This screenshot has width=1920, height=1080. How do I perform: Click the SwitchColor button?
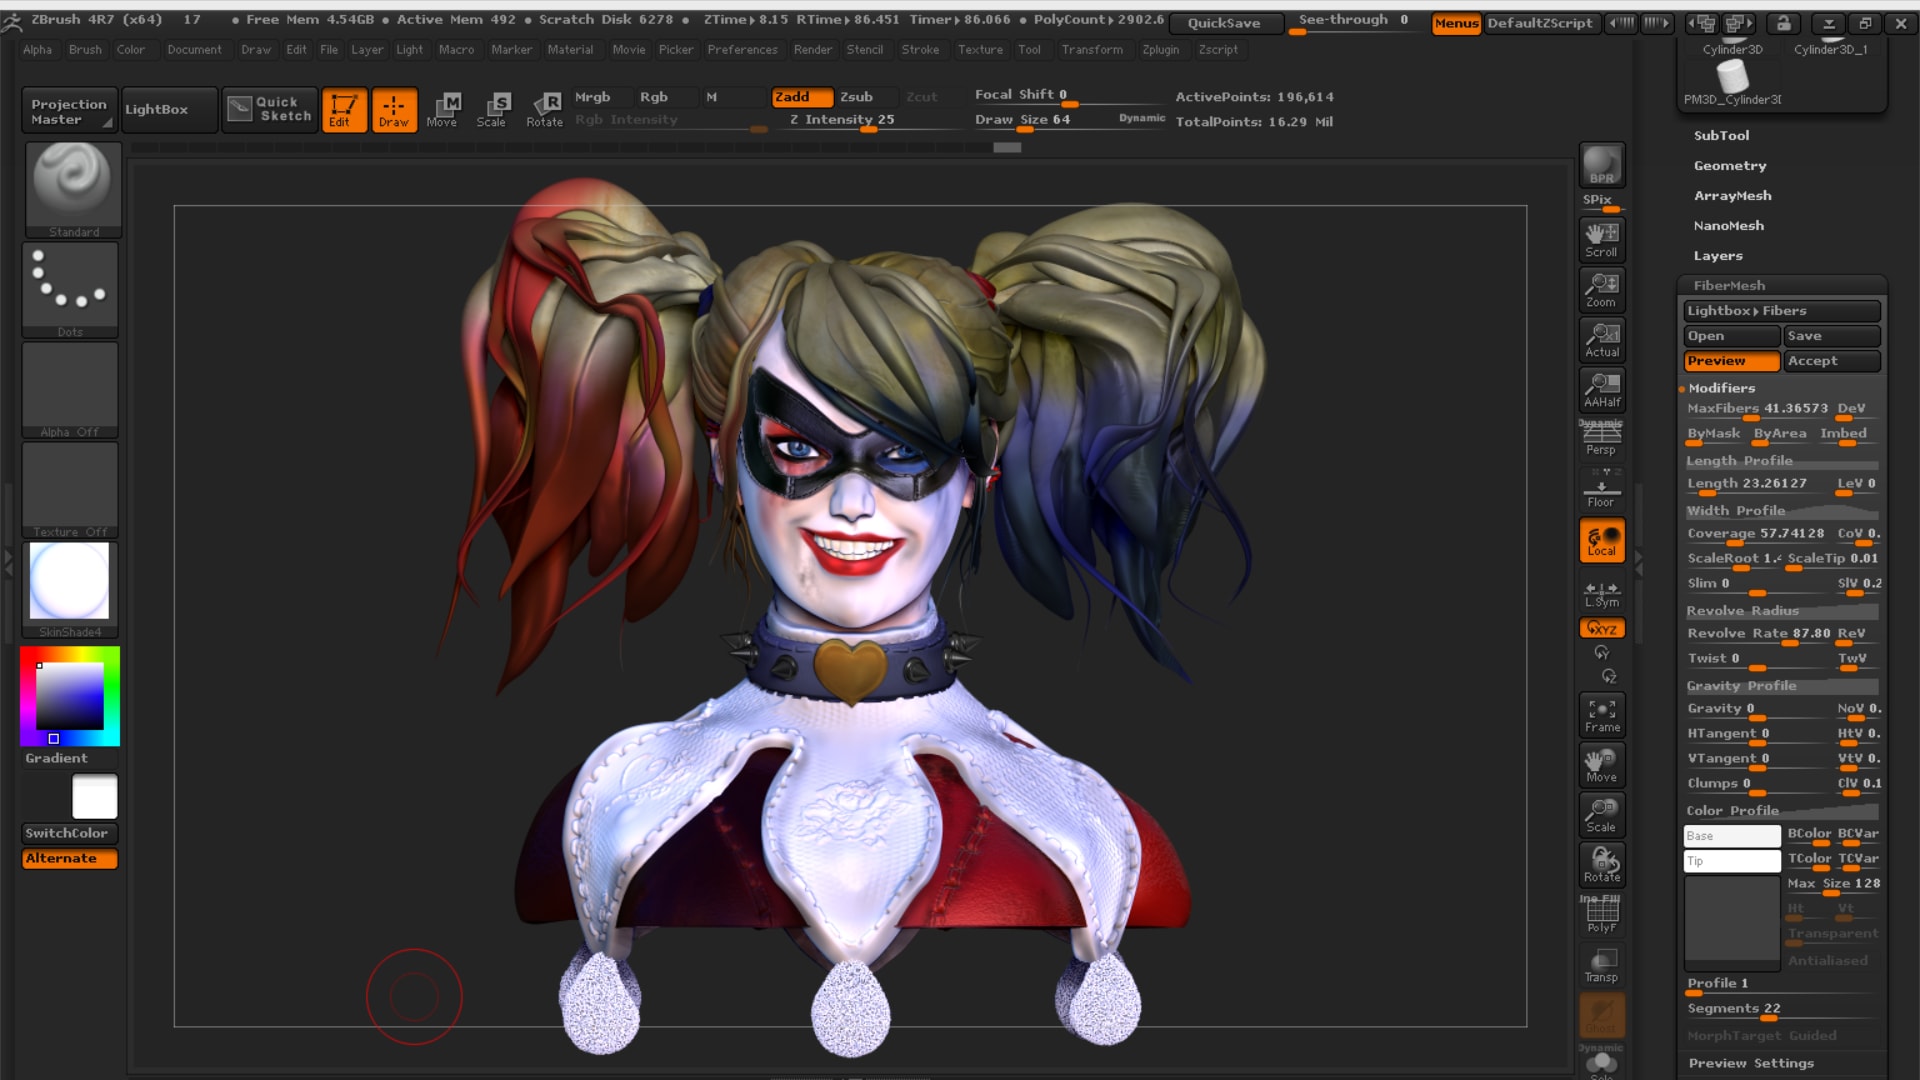click(x=69, y=833)
